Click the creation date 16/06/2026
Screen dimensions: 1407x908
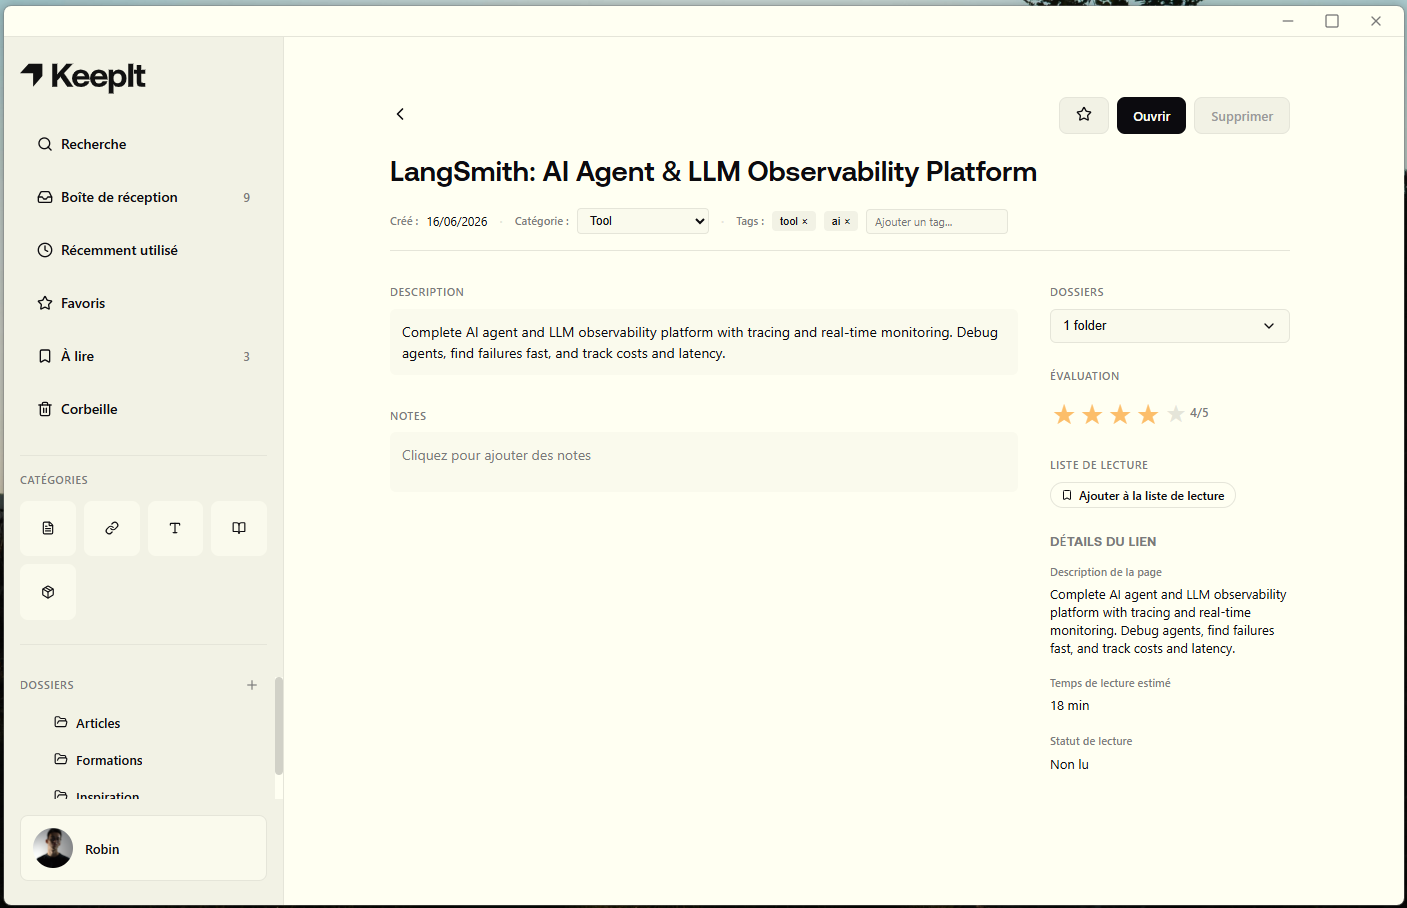(x=457, y=222)
